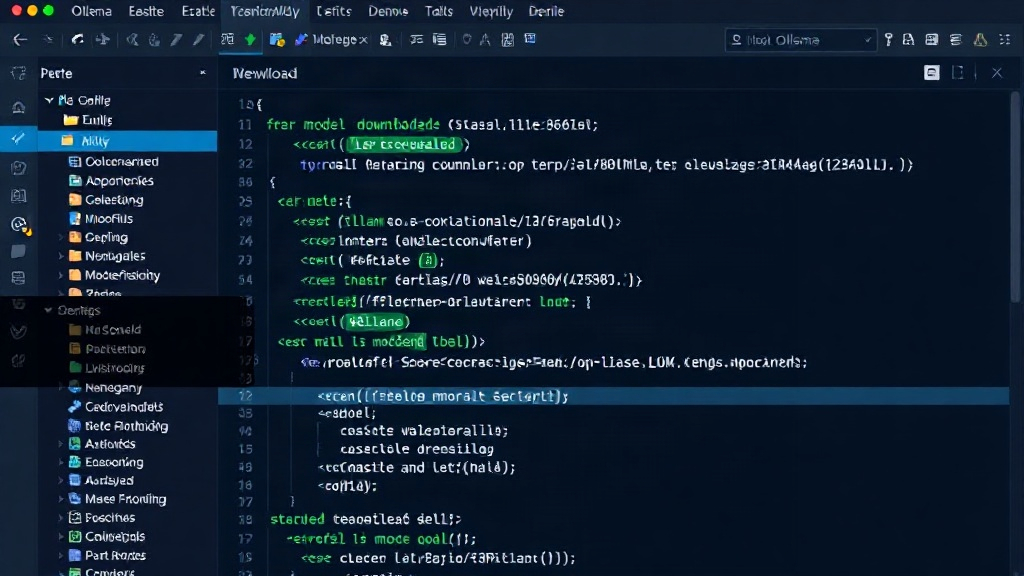Expand the Nentagales folder

tap(61, 256)
